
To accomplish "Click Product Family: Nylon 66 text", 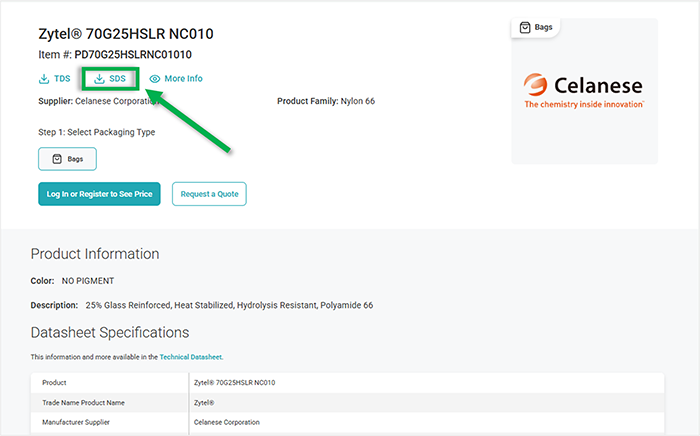I will 326,101.
